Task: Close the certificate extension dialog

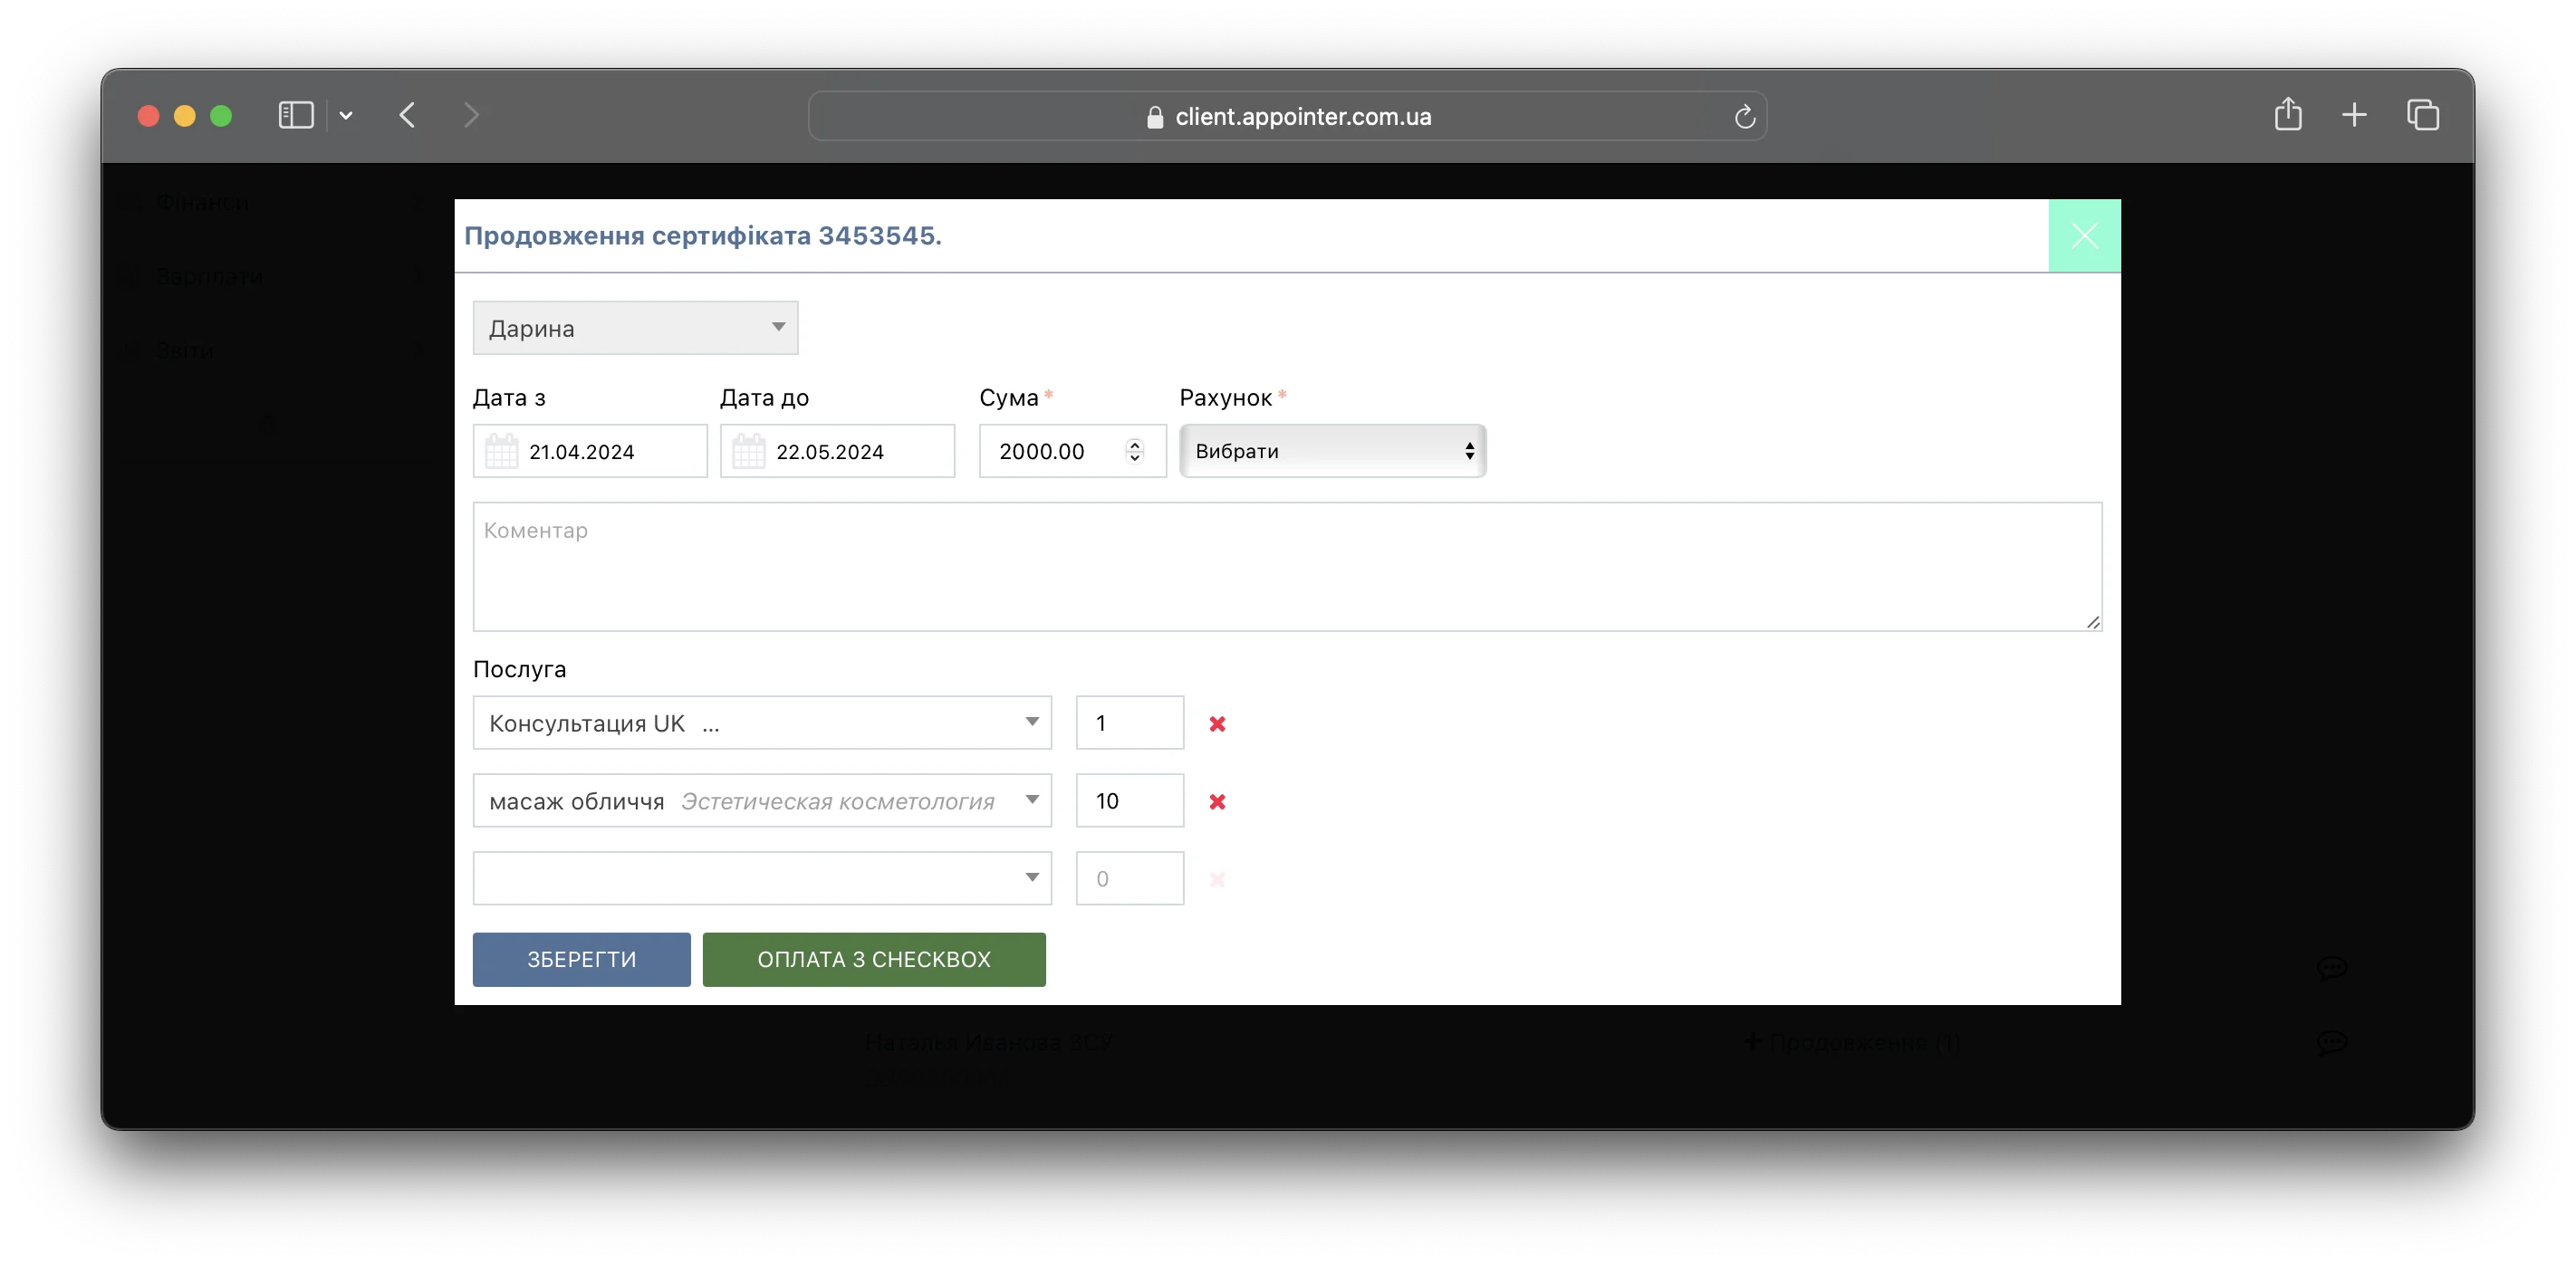Action: pyautogui.click(x=2084, y=236)
